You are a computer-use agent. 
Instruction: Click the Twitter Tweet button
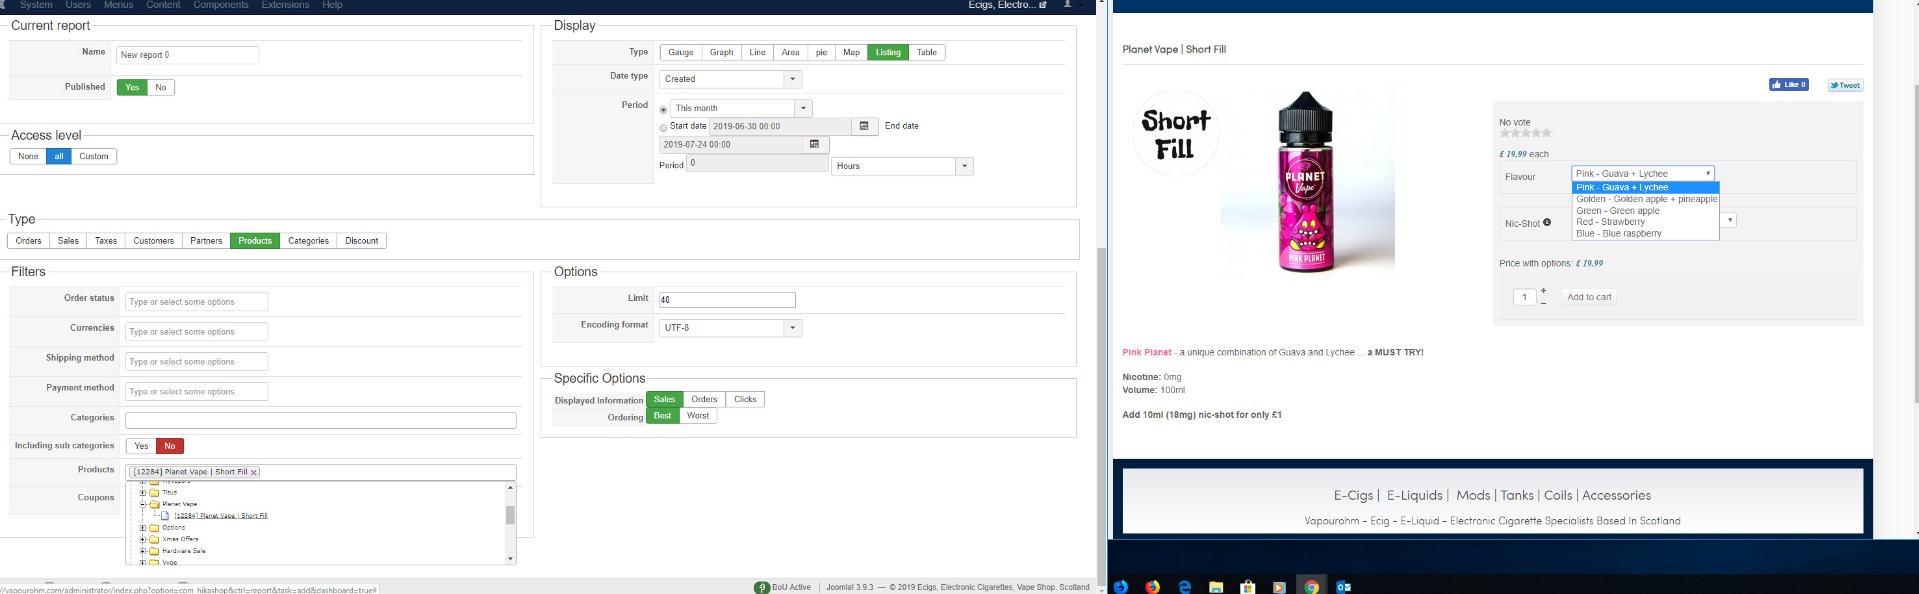(1845, 85)
